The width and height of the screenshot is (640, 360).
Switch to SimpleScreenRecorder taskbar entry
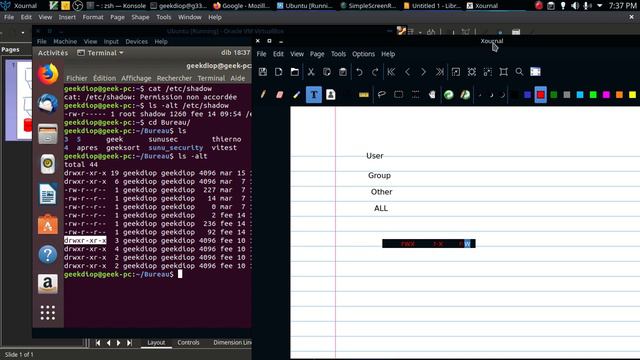pyautogui.click(x=368, y=6)
